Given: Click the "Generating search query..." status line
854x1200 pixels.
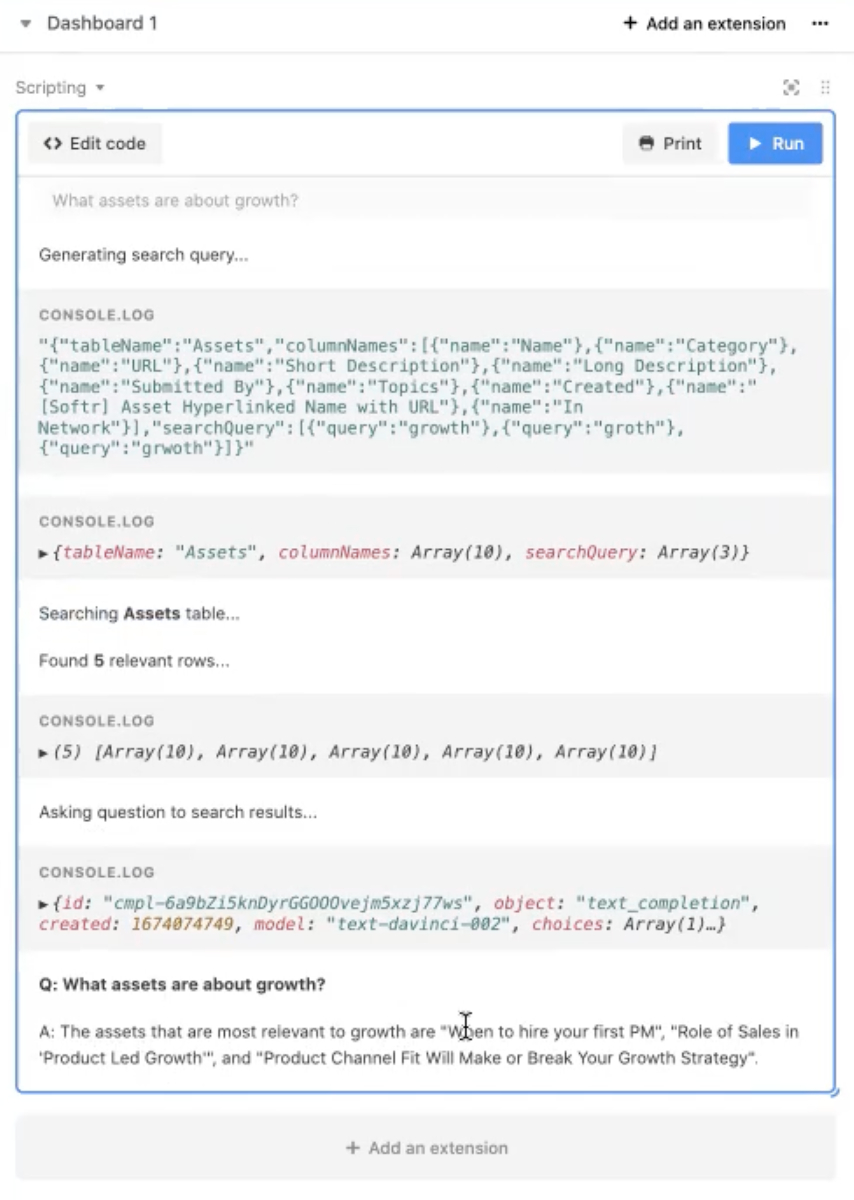Looking at the screenshot, I should (x=143, y=255).
